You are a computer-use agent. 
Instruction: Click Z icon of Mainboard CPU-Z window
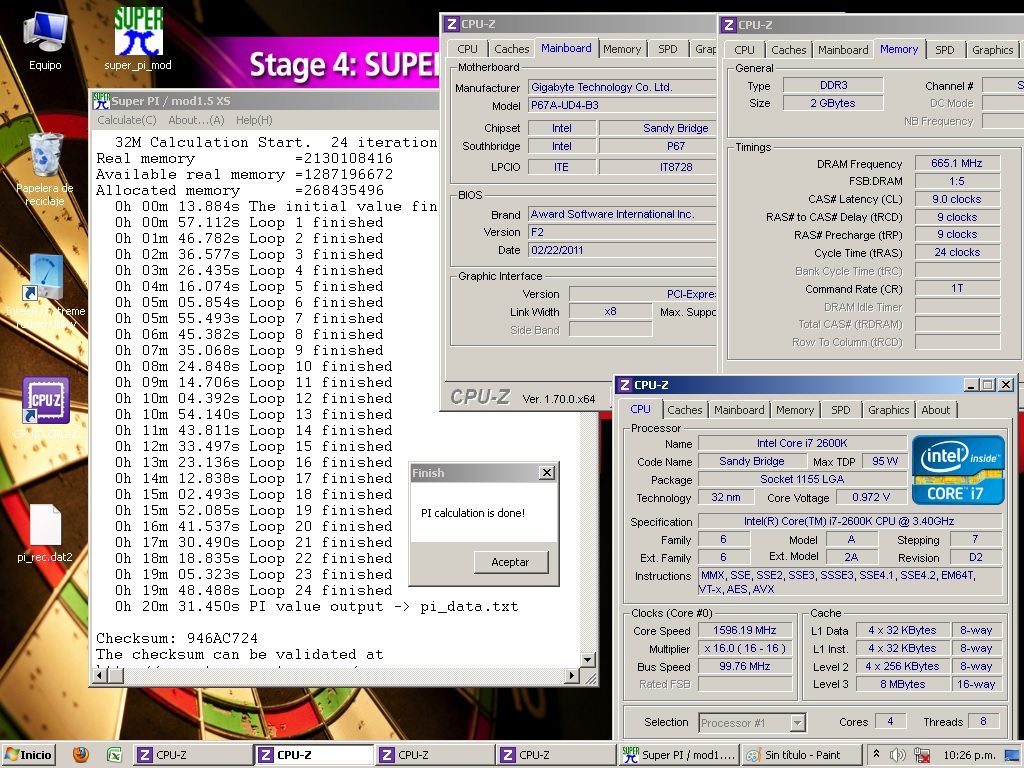coord(451,24)
